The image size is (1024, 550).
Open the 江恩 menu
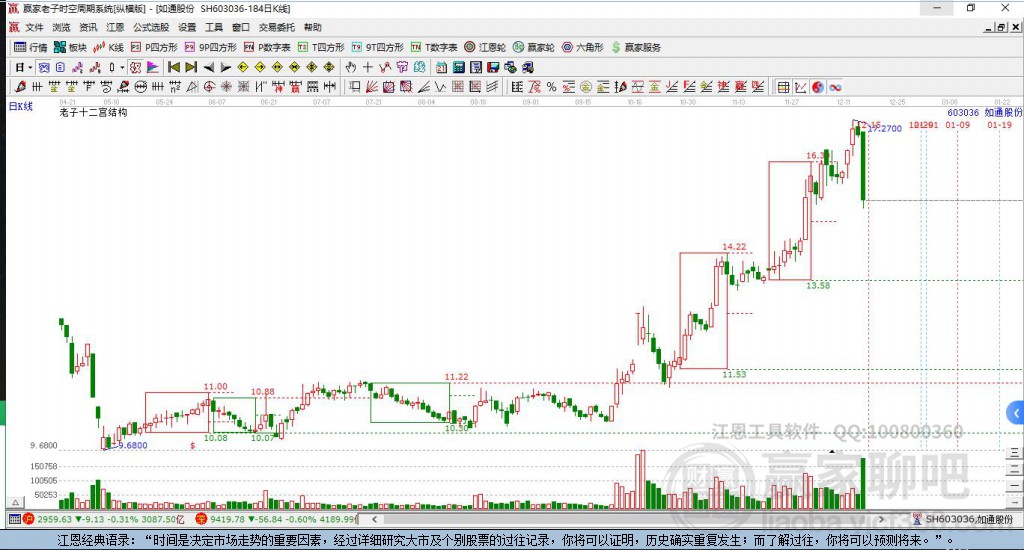(115, 27)
